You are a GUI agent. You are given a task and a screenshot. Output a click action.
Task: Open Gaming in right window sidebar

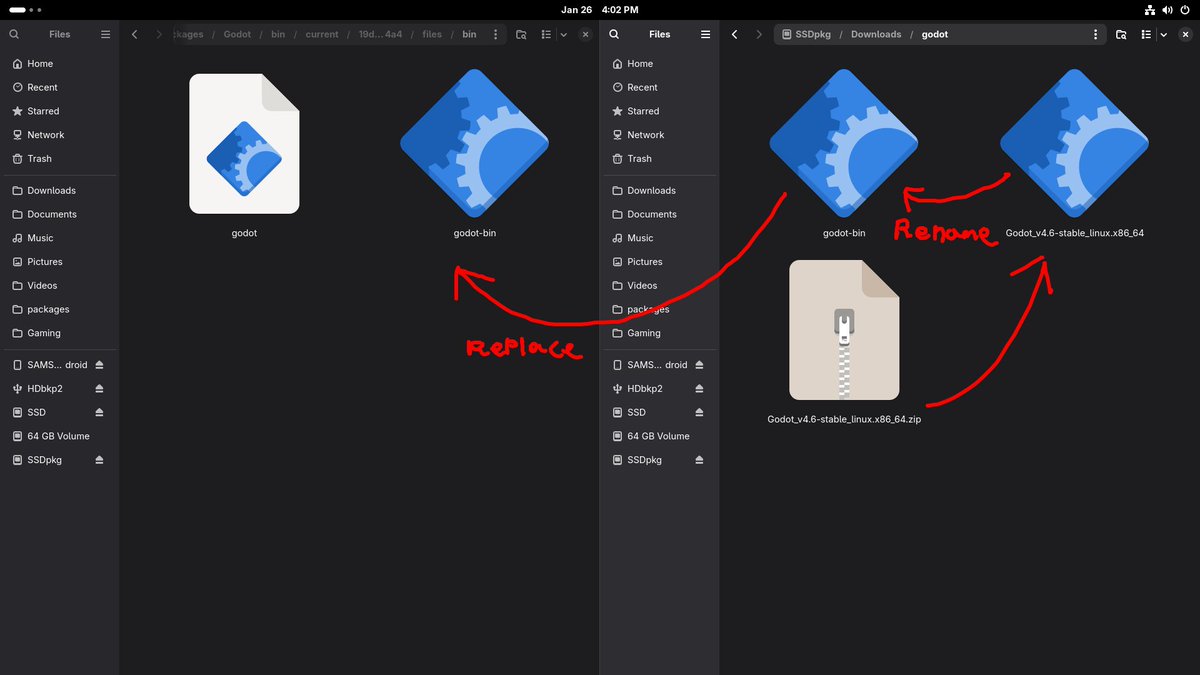coord(660,333)
